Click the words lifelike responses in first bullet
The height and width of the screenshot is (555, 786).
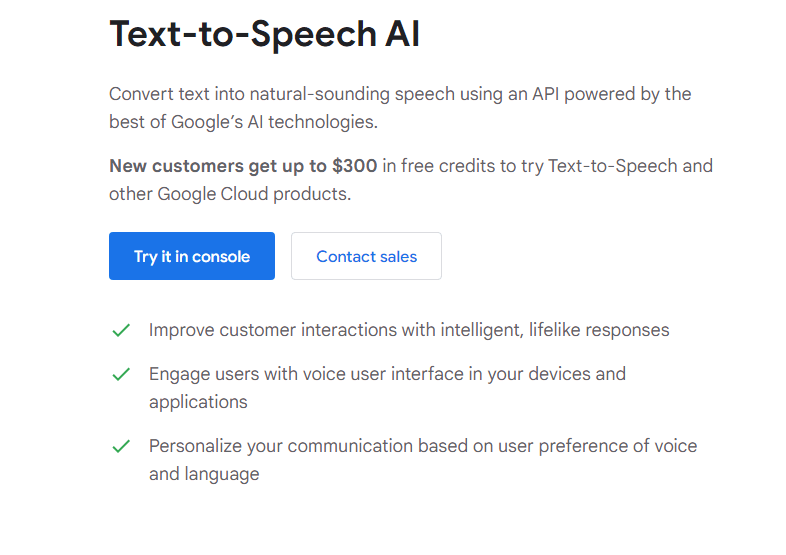599,330
